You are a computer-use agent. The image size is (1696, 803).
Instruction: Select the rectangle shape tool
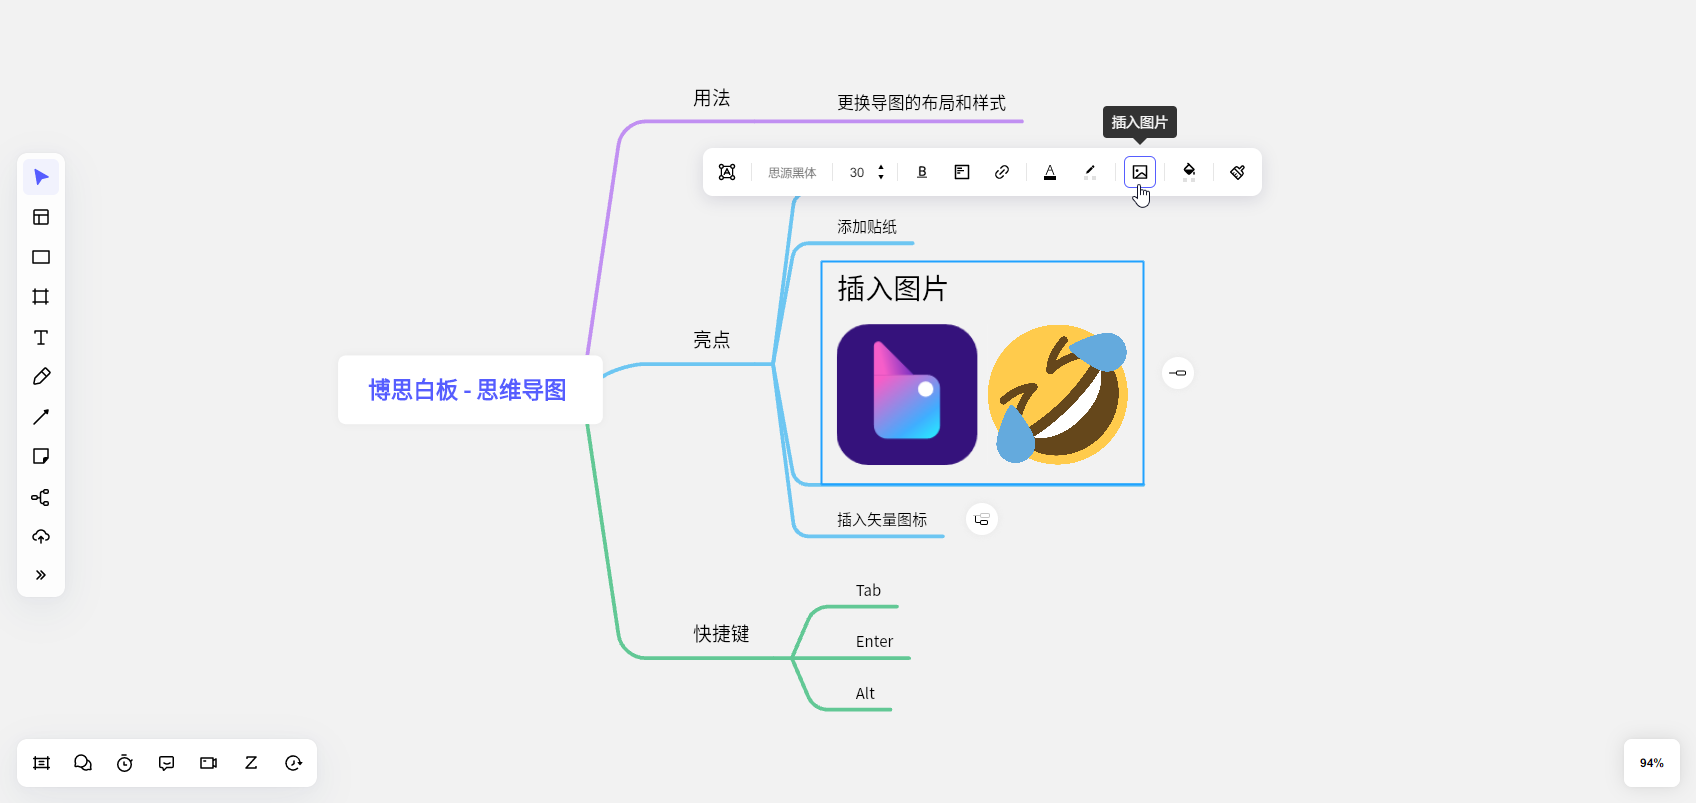pos(41,257)
